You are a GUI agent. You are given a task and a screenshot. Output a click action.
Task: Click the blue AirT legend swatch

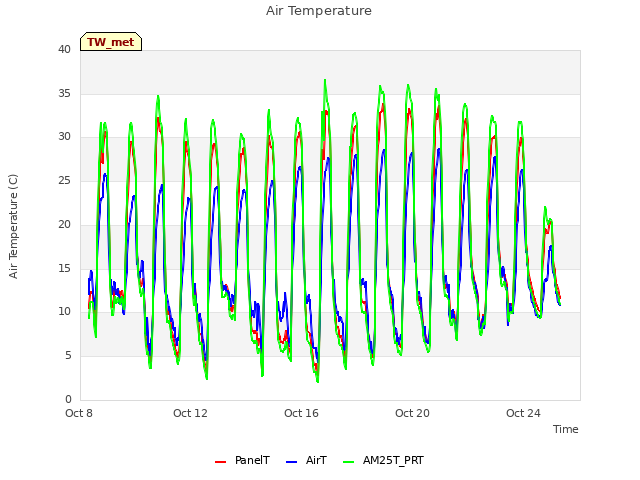(291, 462)
